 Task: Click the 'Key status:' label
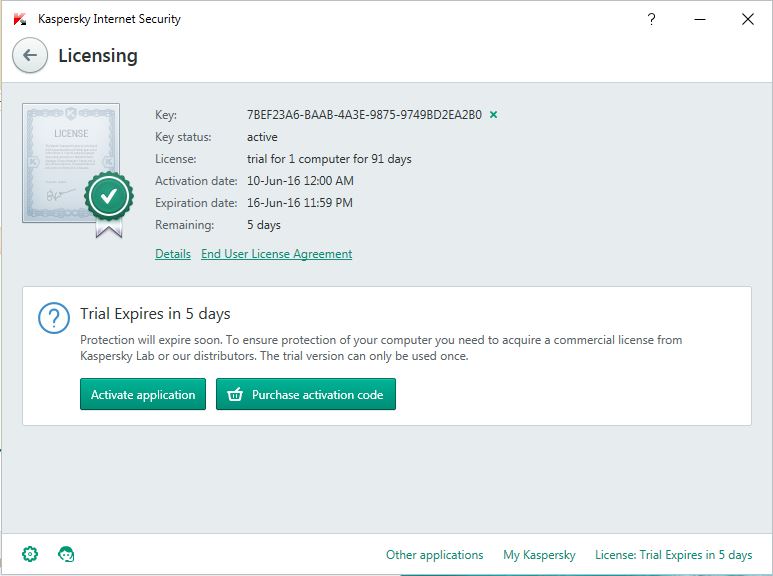click(x=183, y=137)
